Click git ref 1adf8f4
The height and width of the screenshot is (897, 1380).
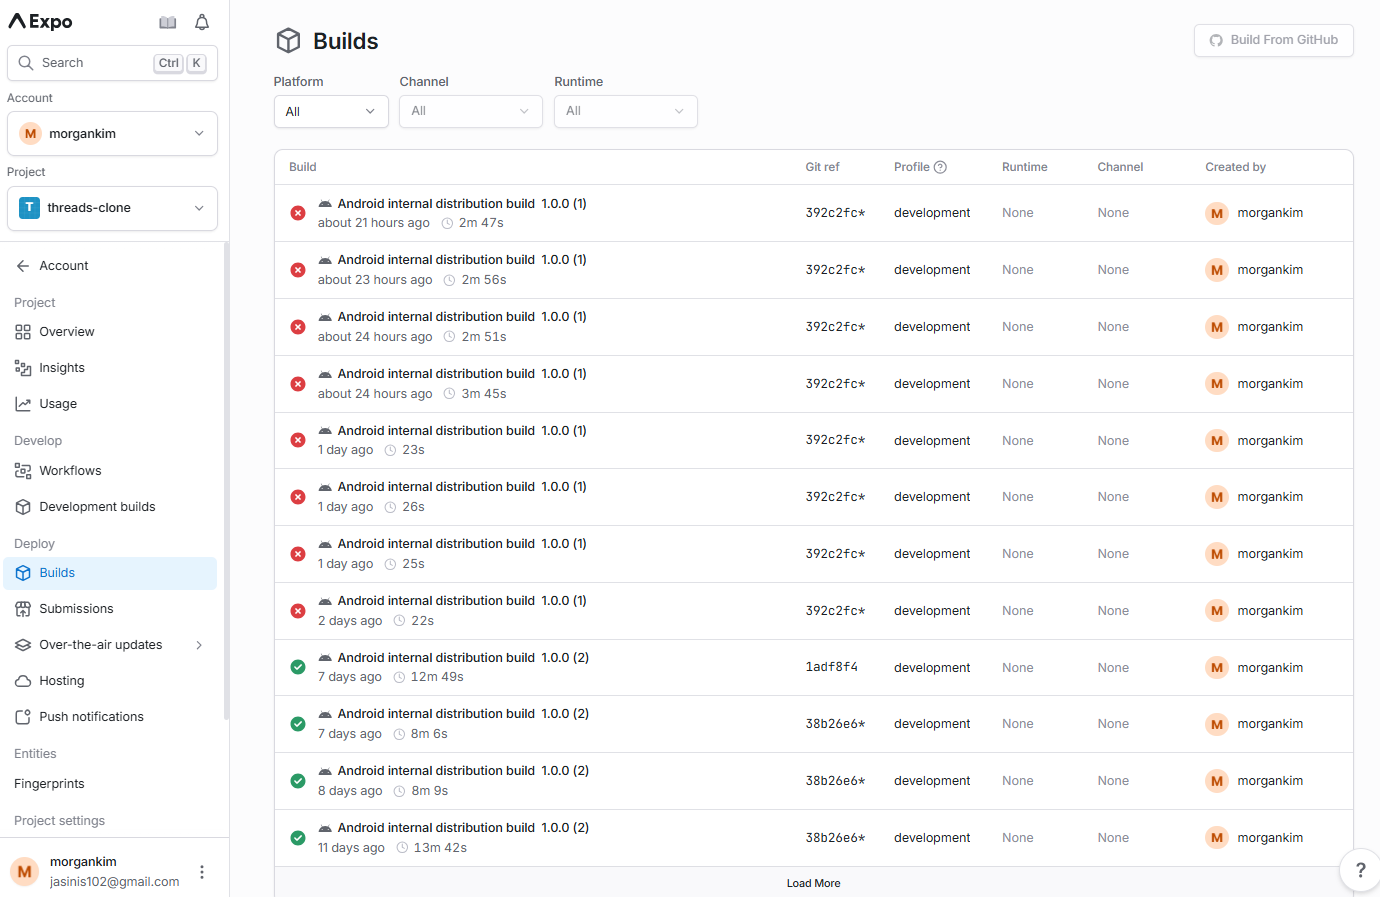(832, 667)
